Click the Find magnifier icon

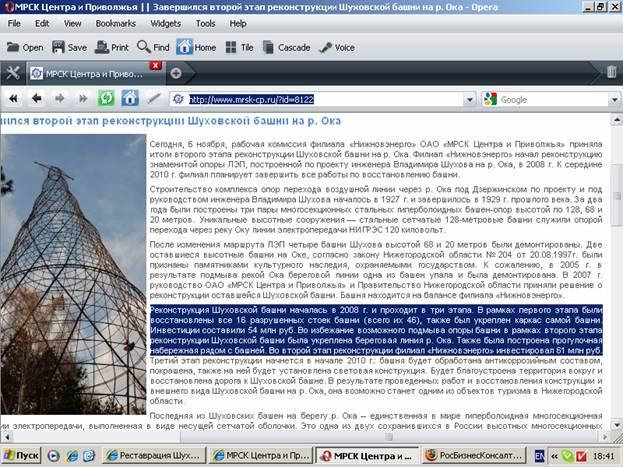pos(144,47)
